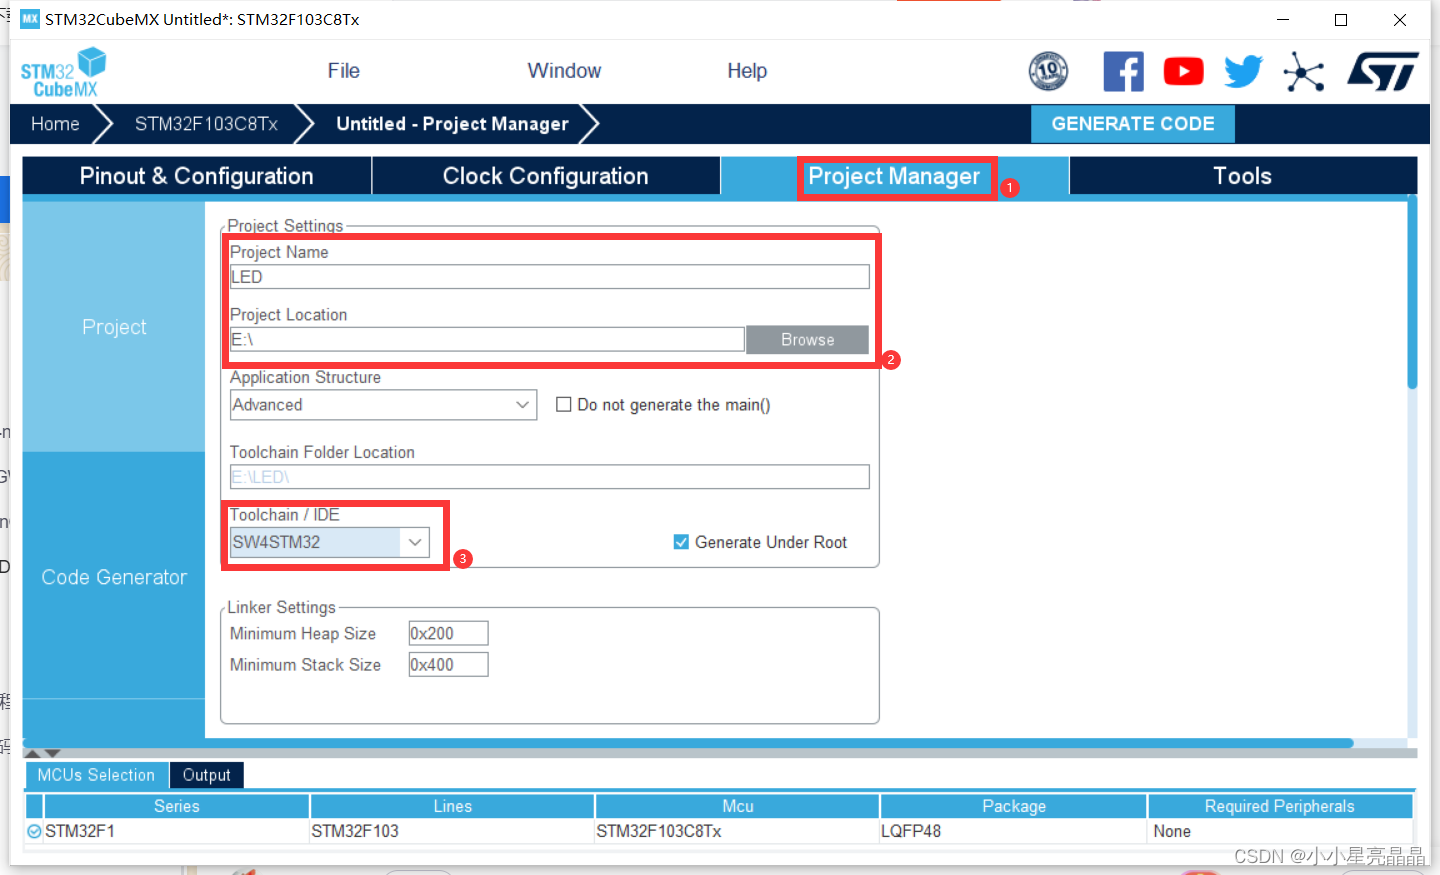
Task: Collapse bottom panel with down arrow
Action: coord(53,753)
